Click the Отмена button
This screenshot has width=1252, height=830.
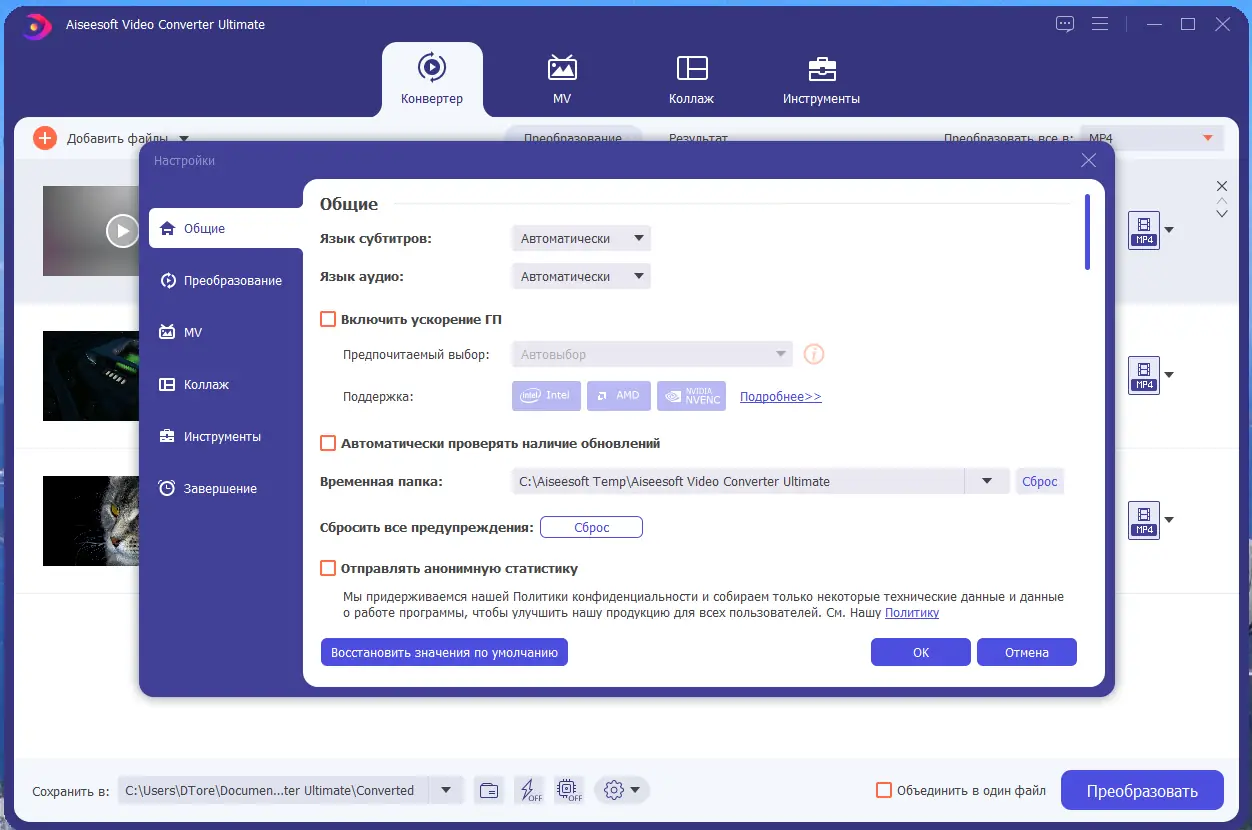click(1027, 652)
